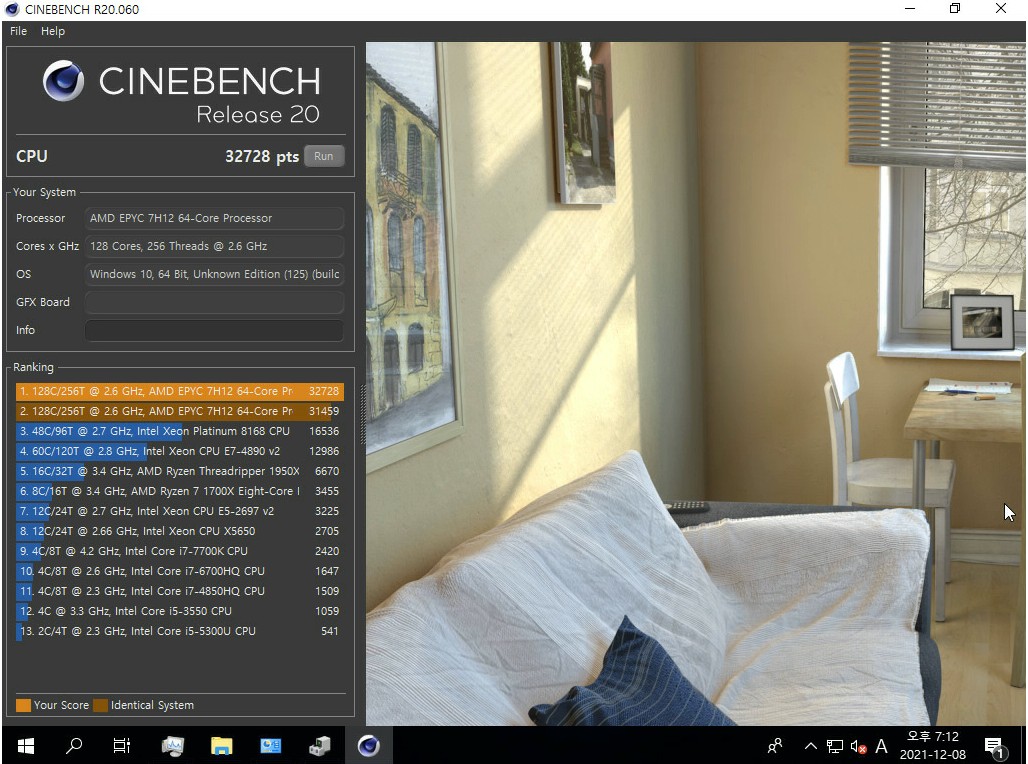Click the network icon in system tray

point(835,746)
